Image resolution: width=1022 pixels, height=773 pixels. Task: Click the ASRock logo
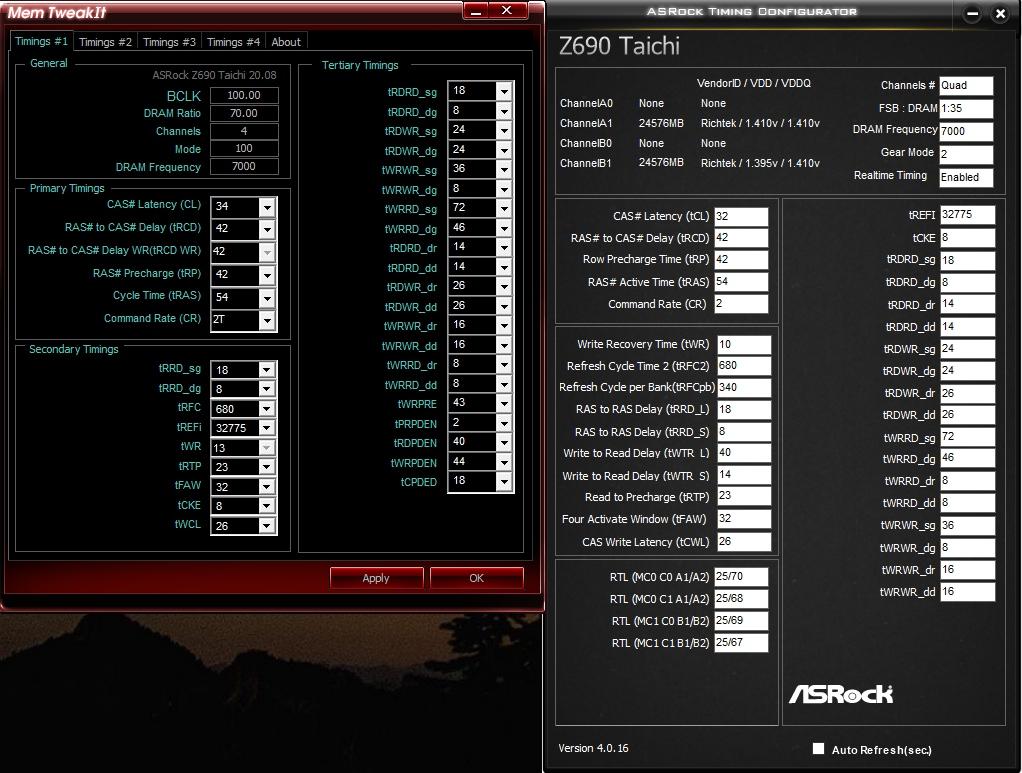tap(840, 694)
